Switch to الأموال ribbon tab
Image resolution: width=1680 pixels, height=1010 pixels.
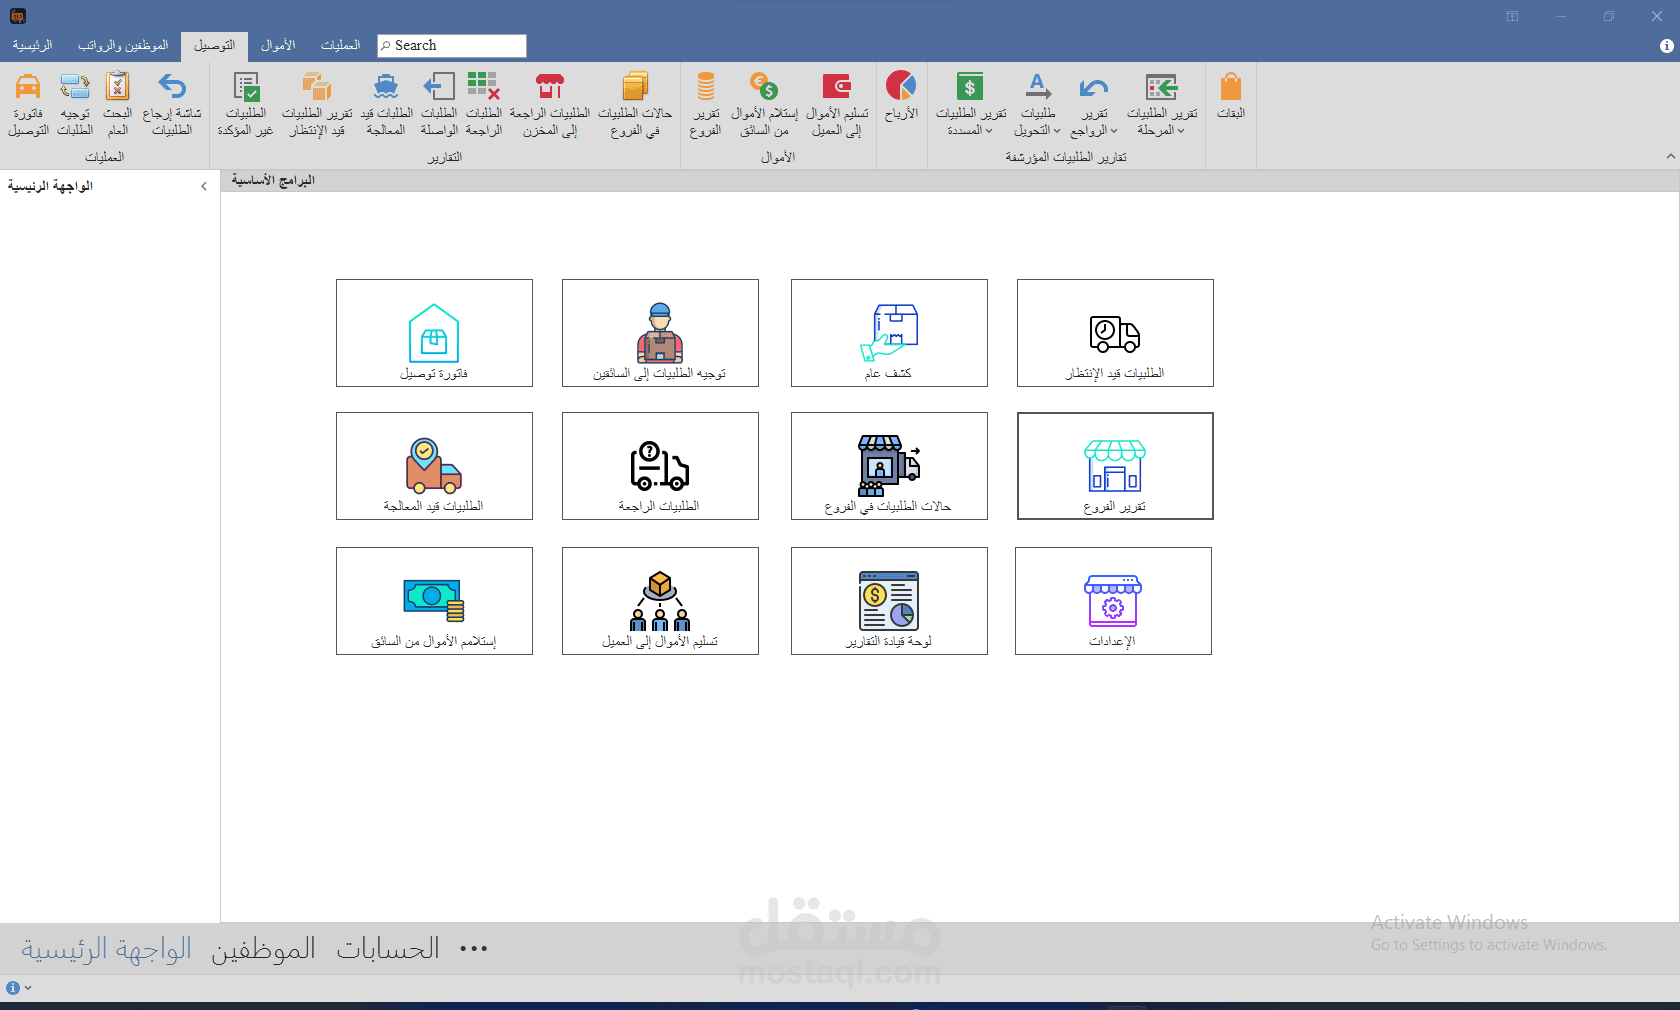[x=278, y=45]
